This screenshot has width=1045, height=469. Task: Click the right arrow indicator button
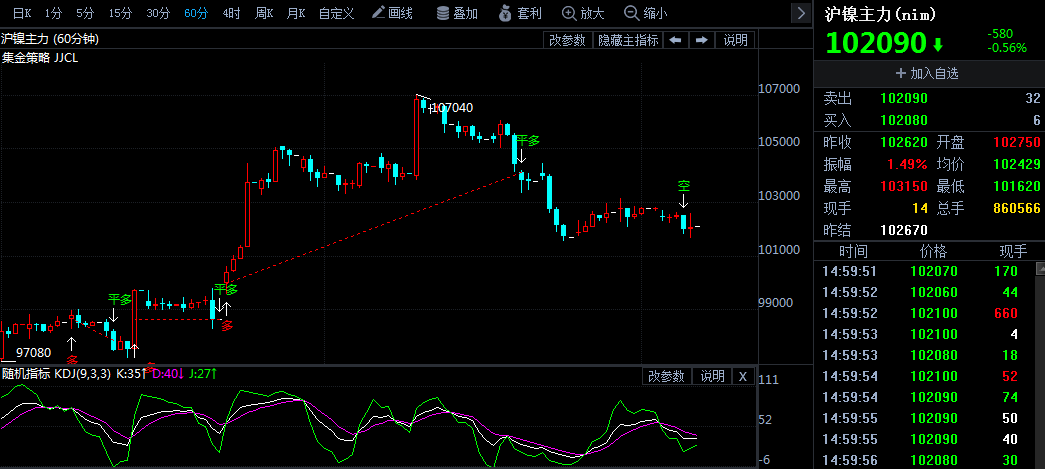pyautogui.click(x=701, y=40)
